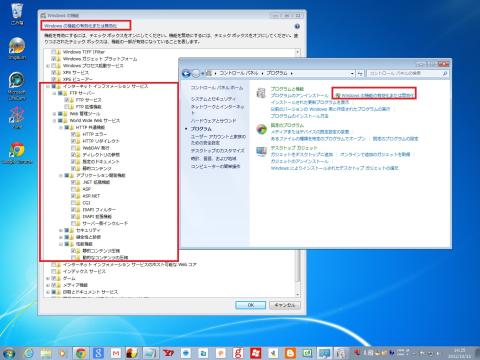This screenshot has width=480, height=360.
Task: Collapse the 'アプリケーション開発機能' tree node
Action: (61, 175)
